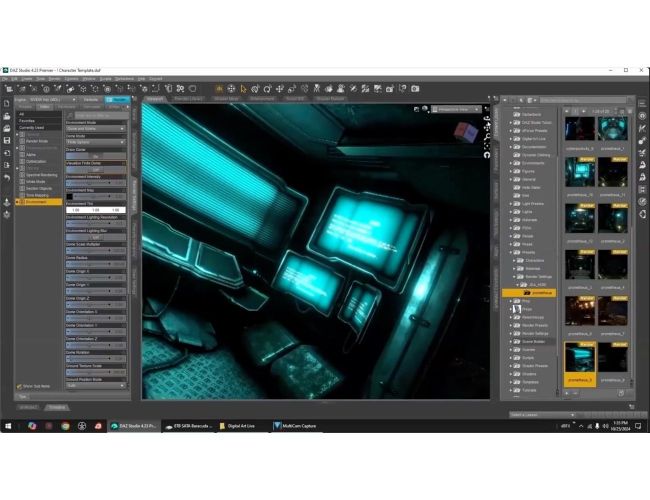Screen dimensions: 650x500
Task: Click the camera Render icon in toolbar
Action: 415,89
